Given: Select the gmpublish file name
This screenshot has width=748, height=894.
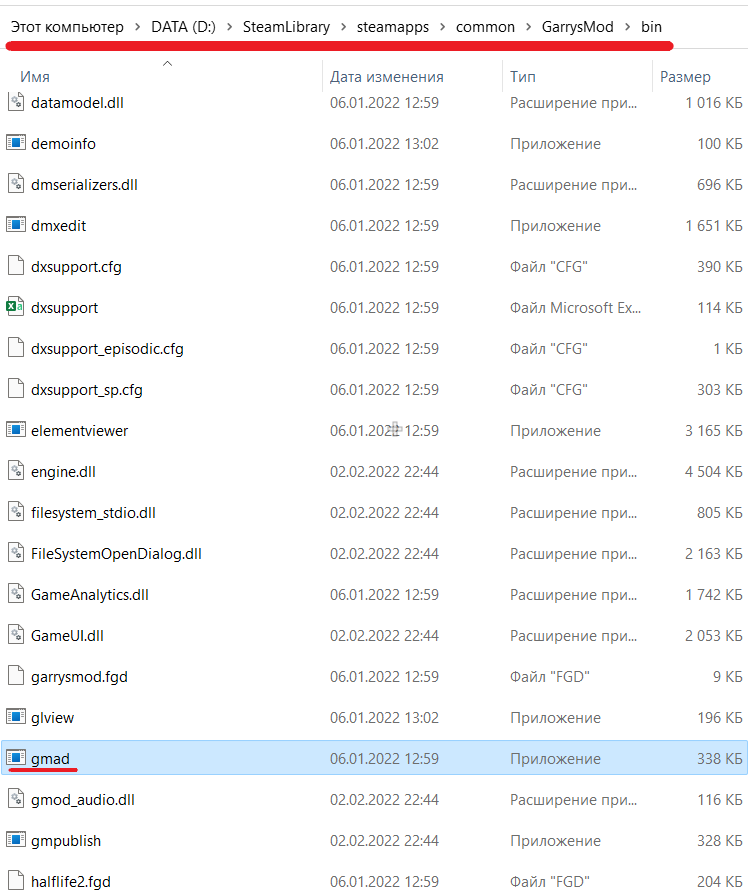Looking at the screenshot, I should [x=66, y=841].
